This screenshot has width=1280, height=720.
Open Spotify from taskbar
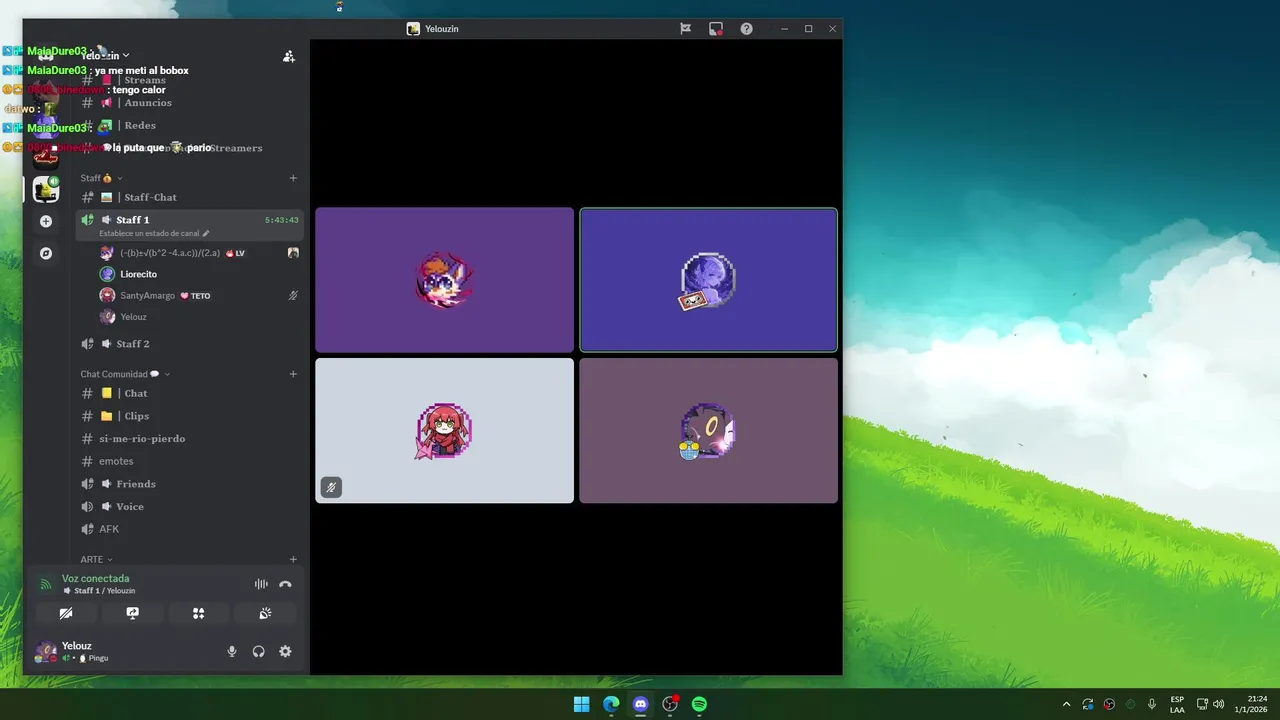(700, 704)
